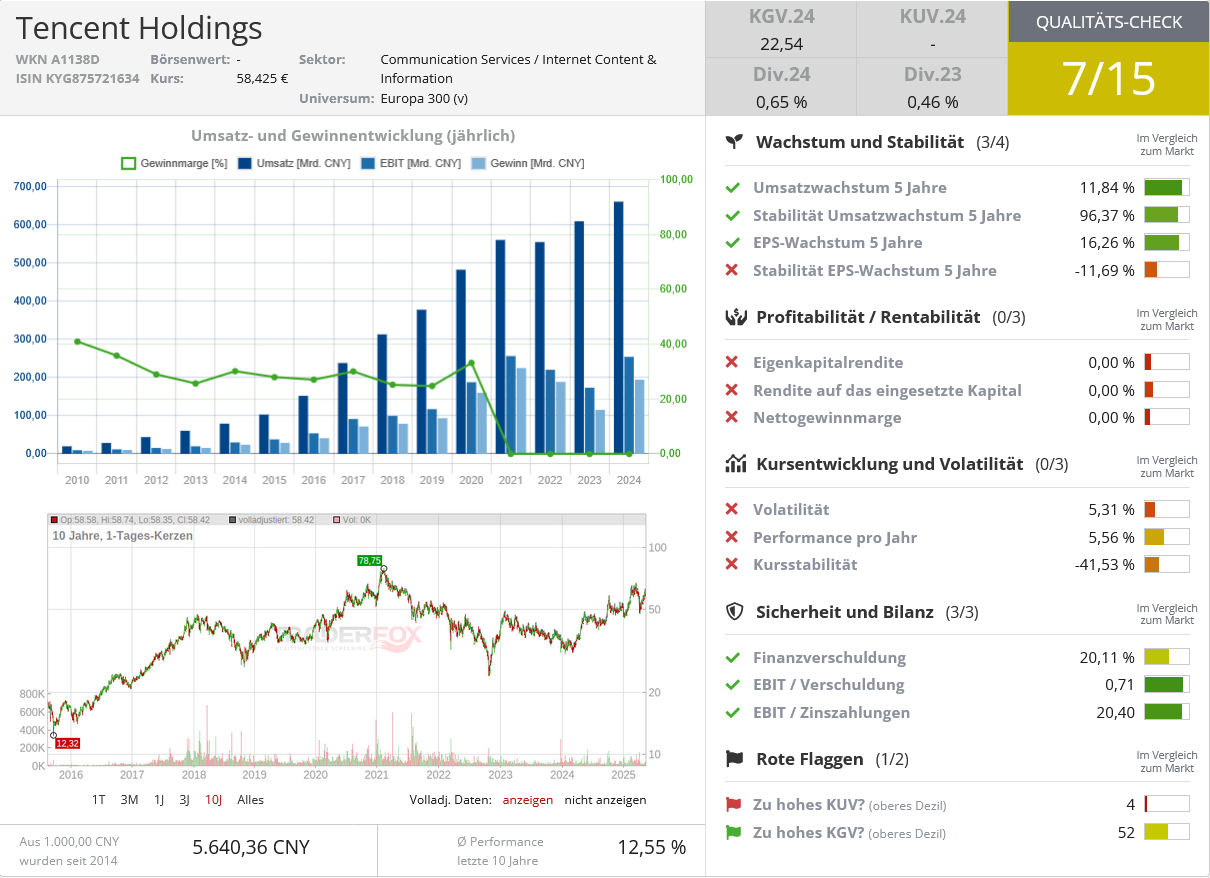
Task: Click anzeigen for Volladj. Daten
Action: pyautogui.click(x=527, y=800)
